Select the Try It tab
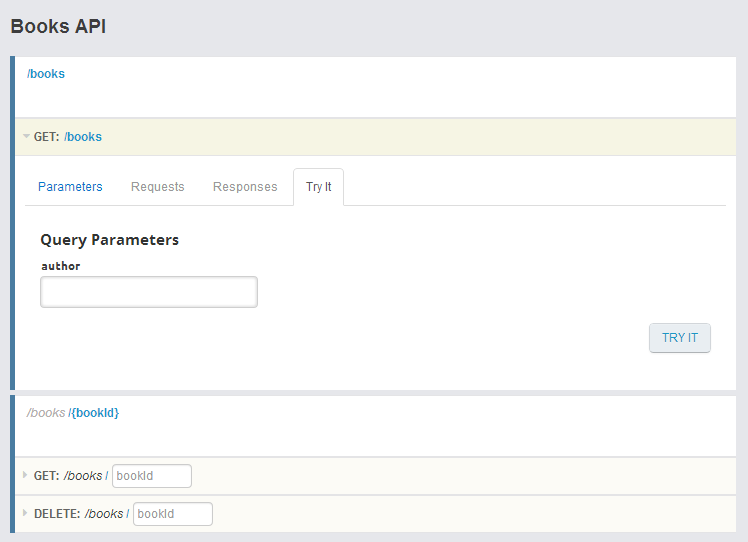Image resolution: width=748 pixels, height=542 pixels. point(318,187)
